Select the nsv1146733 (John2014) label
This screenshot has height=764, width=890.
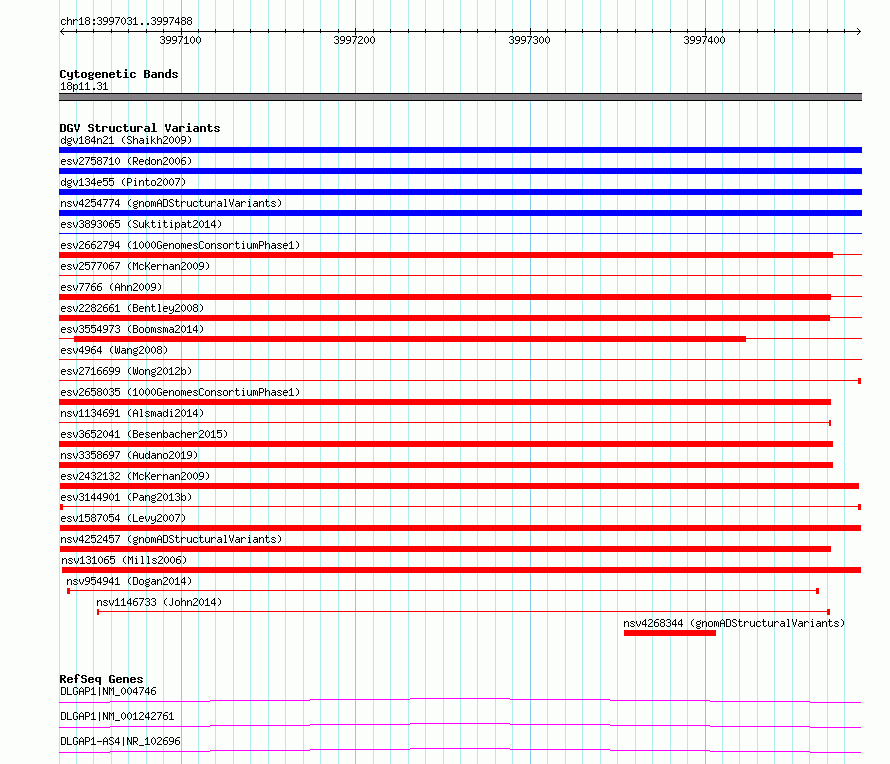[159, 602]
